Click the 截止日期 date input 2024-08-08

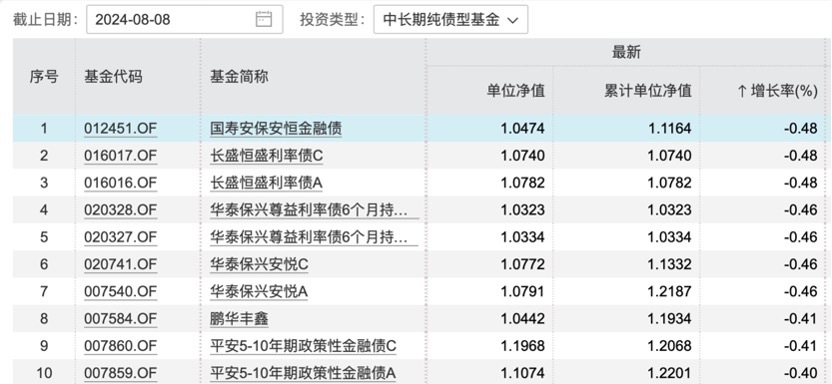coord(185,20)
